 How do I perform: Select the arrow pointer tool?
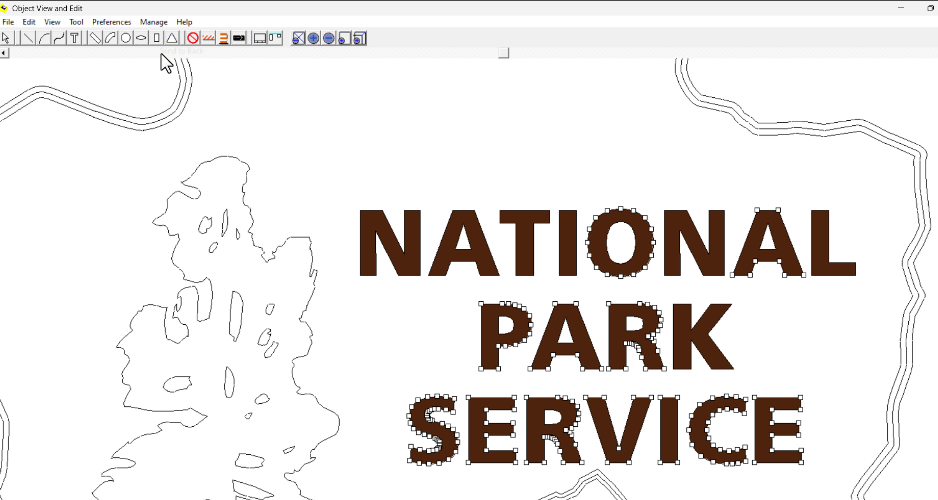pyautogui.click(x=7, y=38)
